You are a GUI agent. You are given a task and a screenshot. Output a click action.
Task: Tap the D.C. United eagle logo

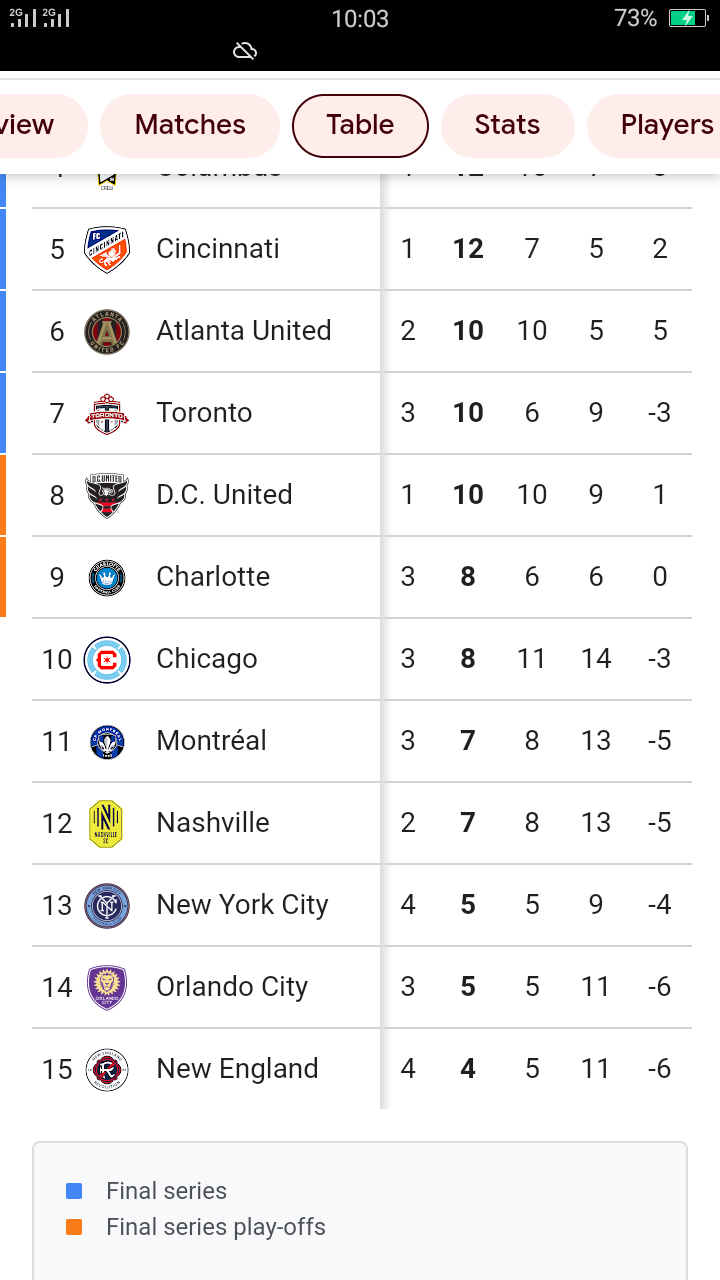(107, 495)
